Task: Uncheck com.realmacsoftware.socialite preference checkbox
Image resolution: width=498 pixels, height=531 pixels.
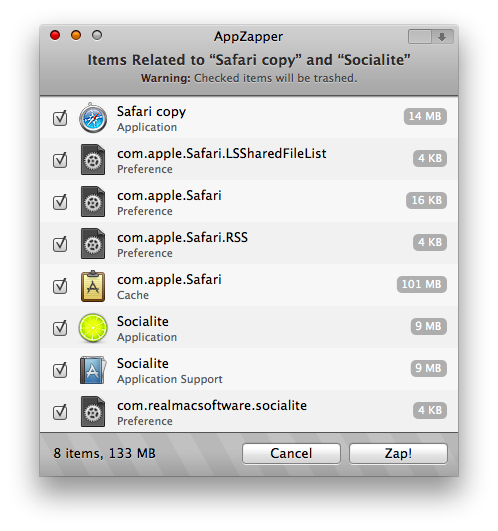Action: tap(60, 412)
